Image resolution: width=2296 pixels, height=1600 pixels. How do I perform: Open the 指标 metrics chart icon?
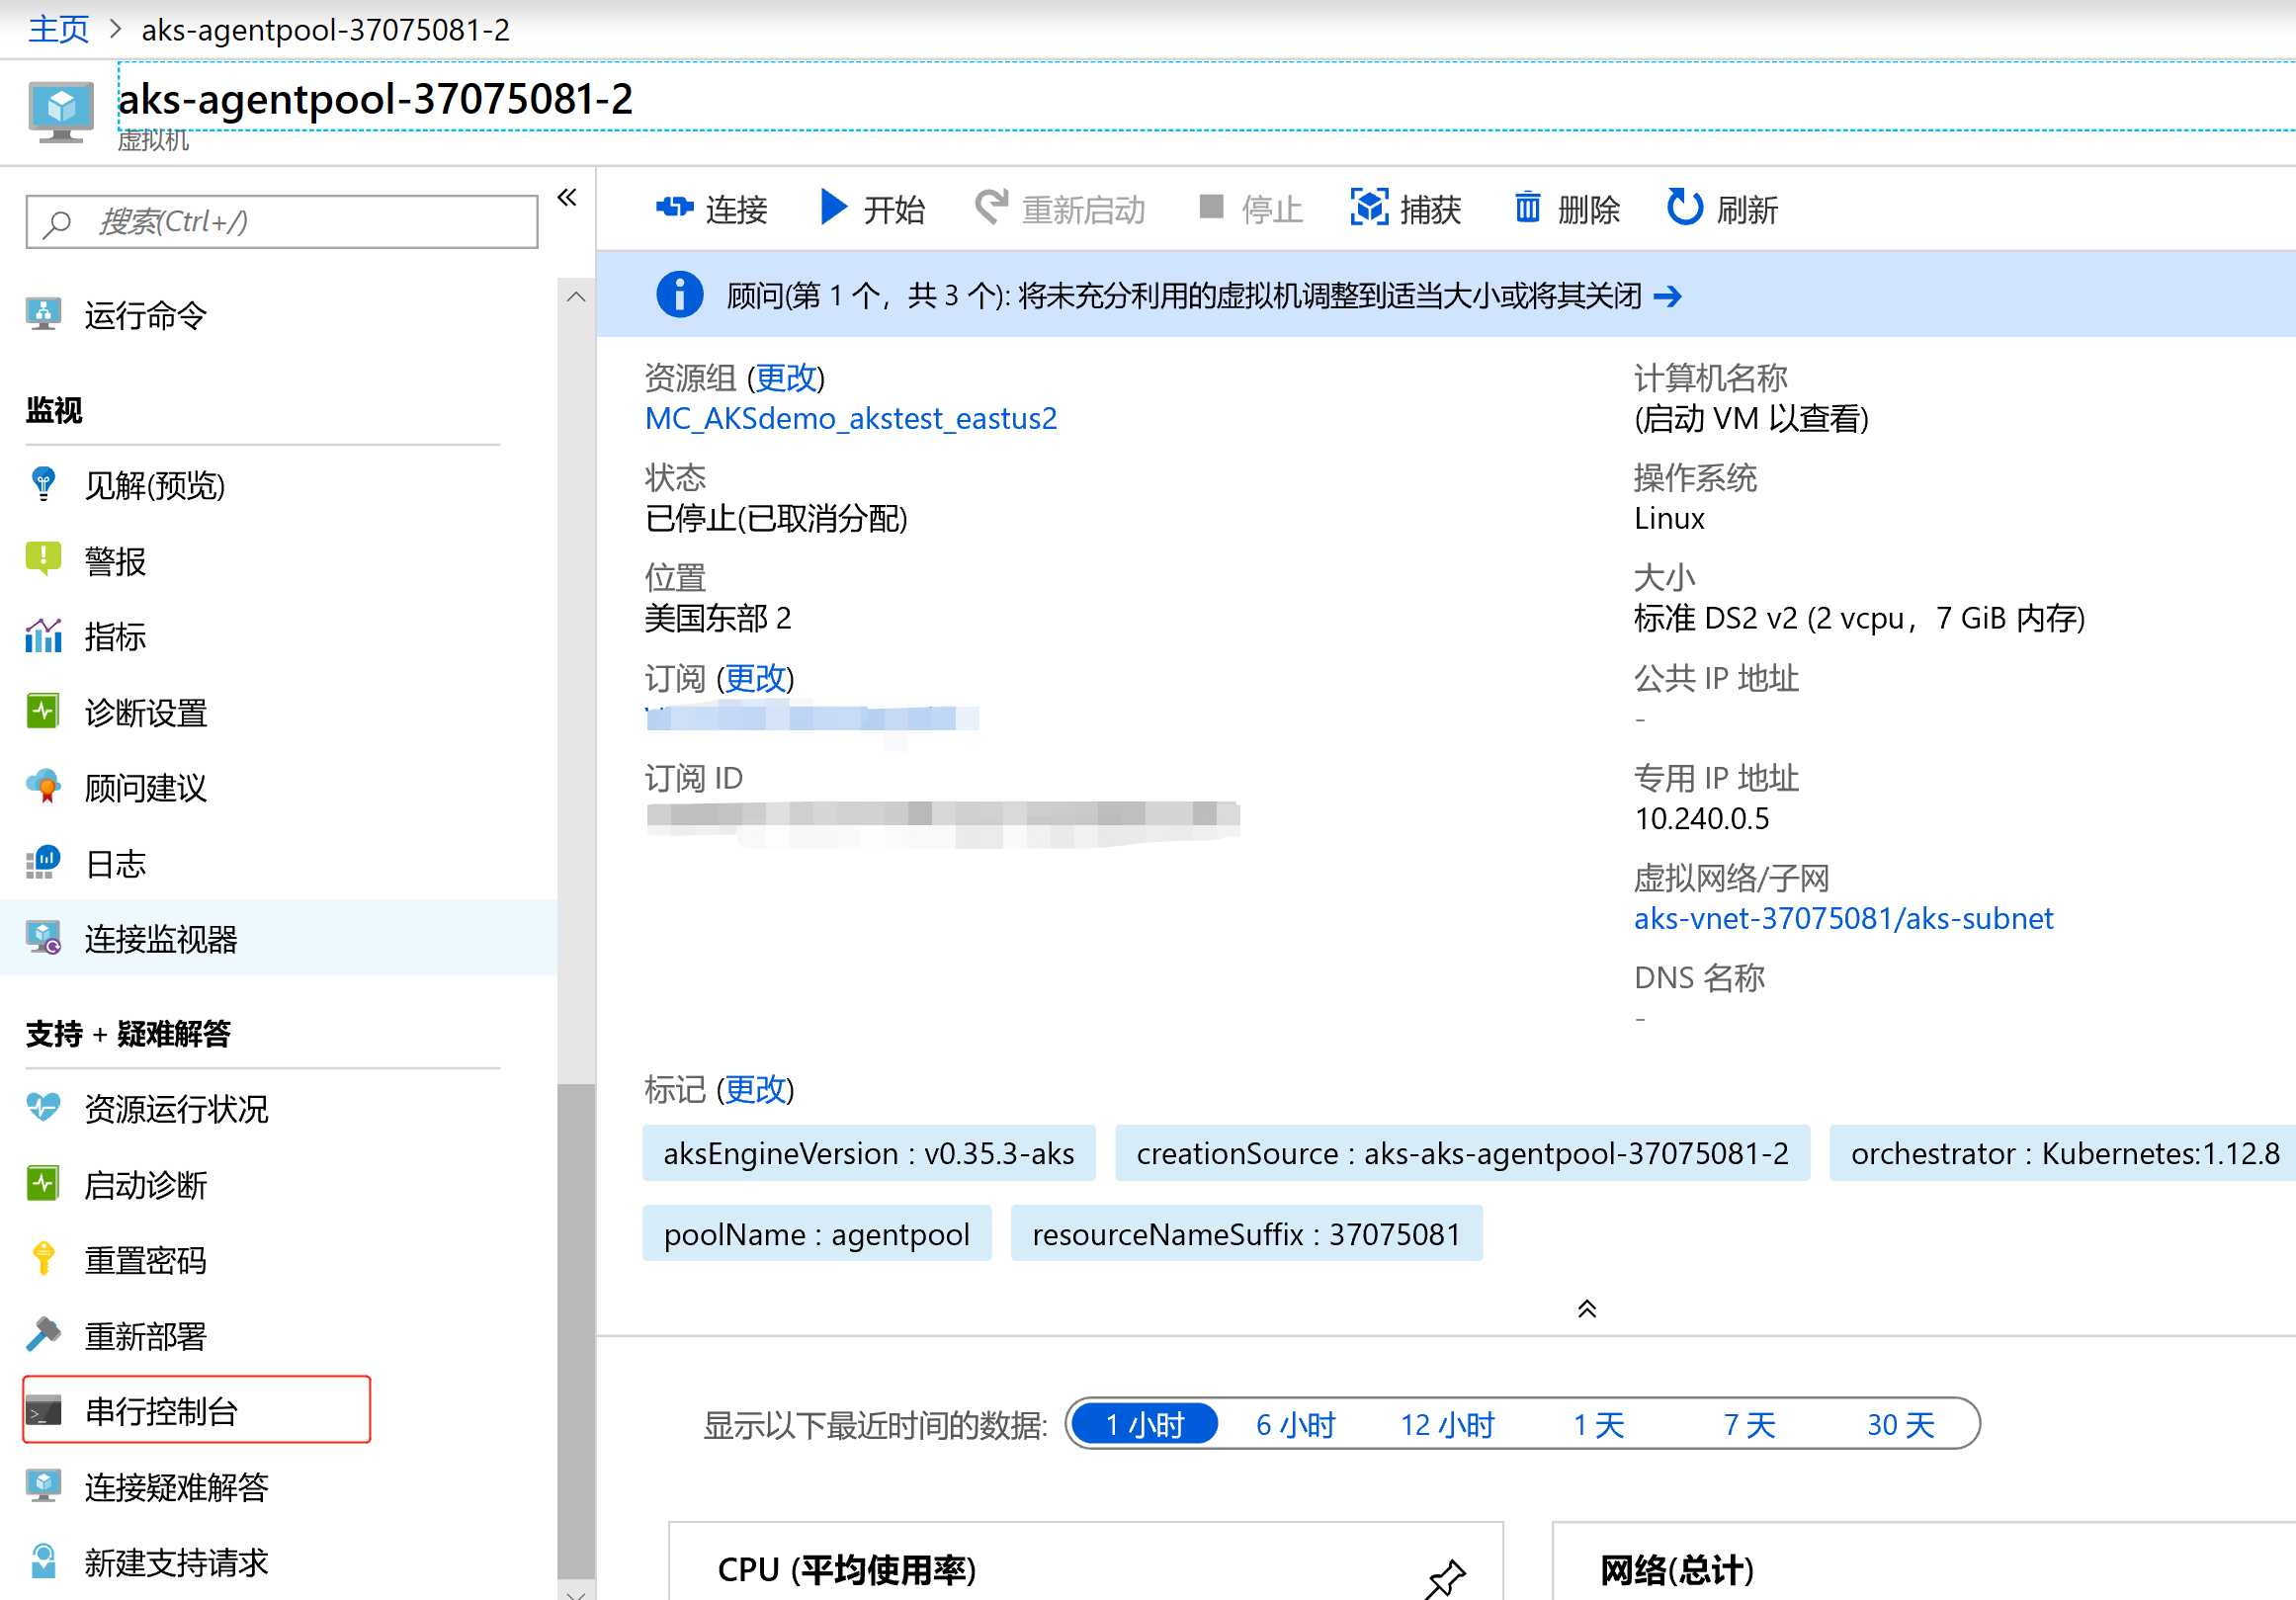point(43,635)
